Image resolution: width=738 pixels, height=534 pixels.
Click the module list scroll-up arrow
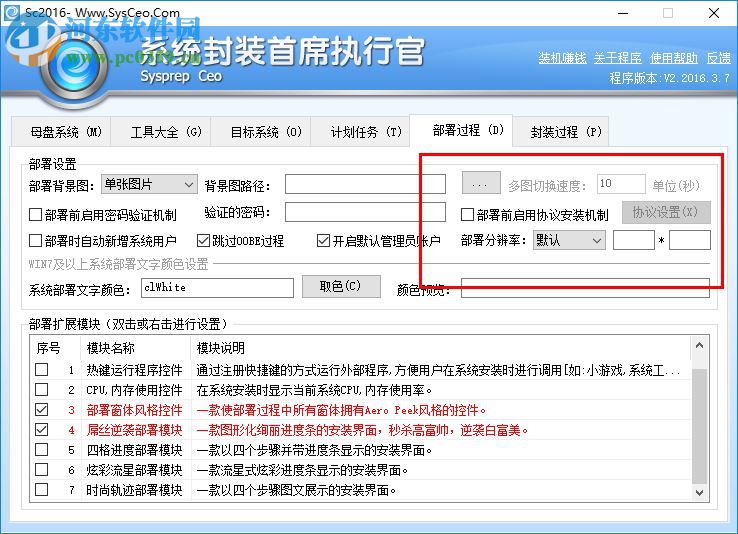(699, 346)
